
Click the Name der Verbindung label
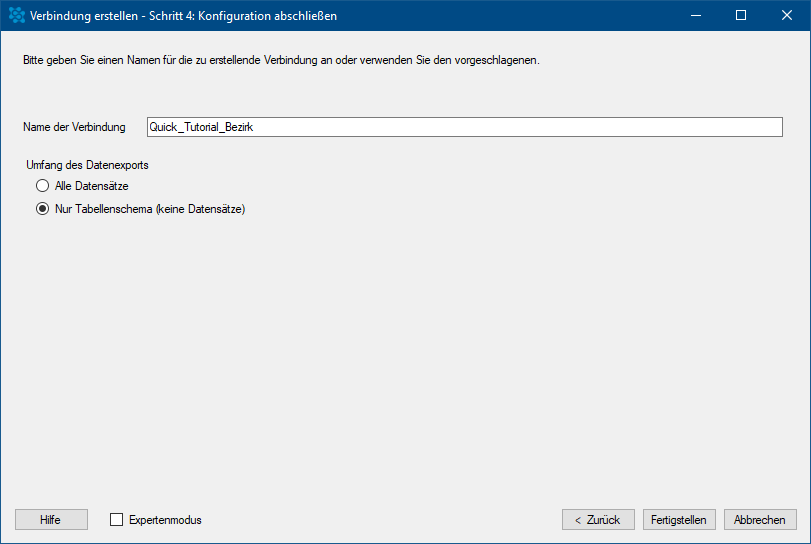(74, 127)
